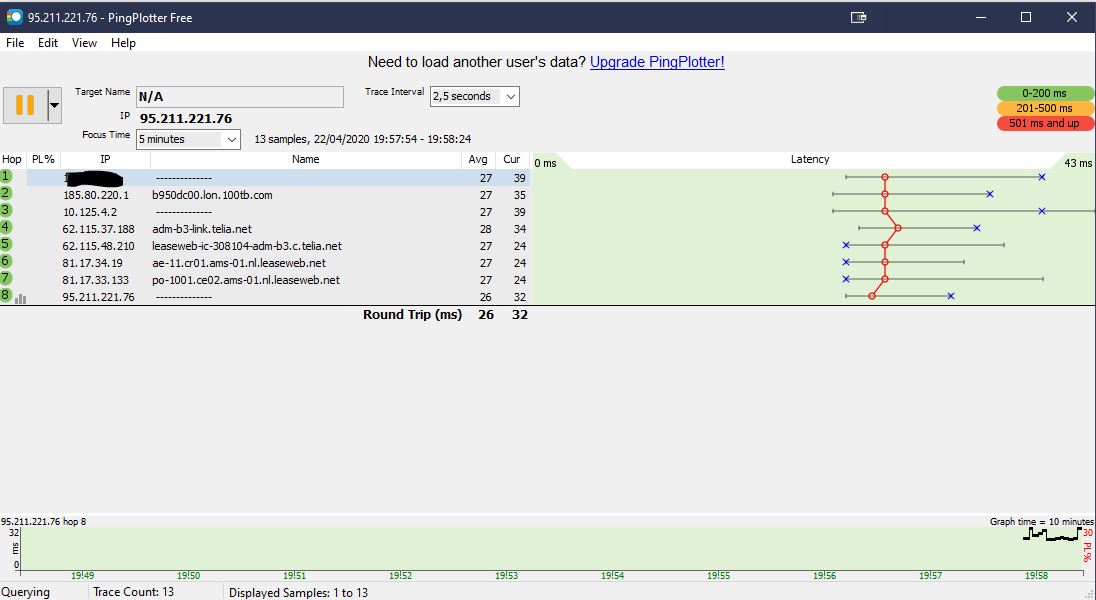Viewport: 1096px width, 600px height.
Task: Expand the Focus Time dropdown
Action: pyautogui.click(x=232, y=139)
